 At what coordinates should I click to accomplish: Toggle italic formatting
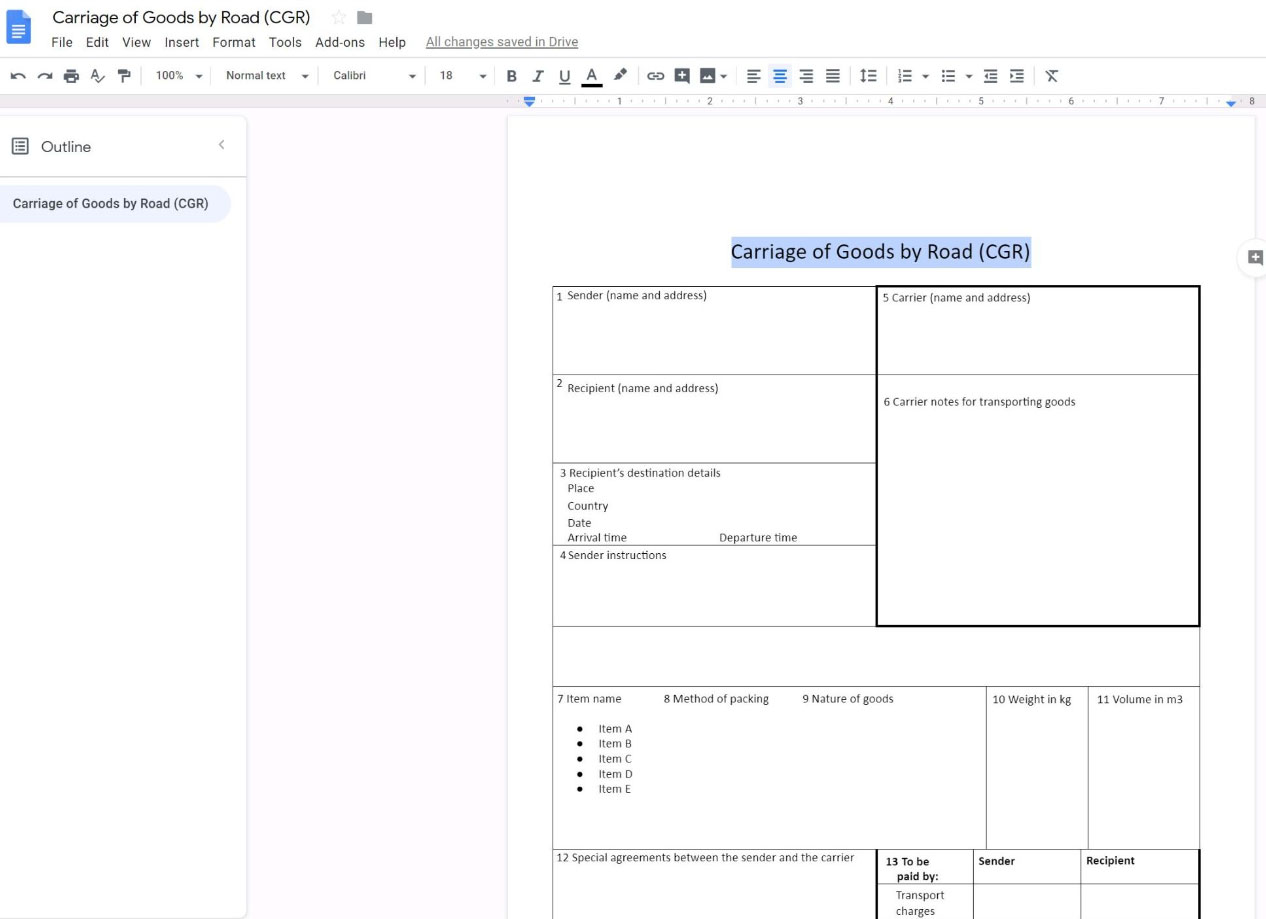coord(537,76)
